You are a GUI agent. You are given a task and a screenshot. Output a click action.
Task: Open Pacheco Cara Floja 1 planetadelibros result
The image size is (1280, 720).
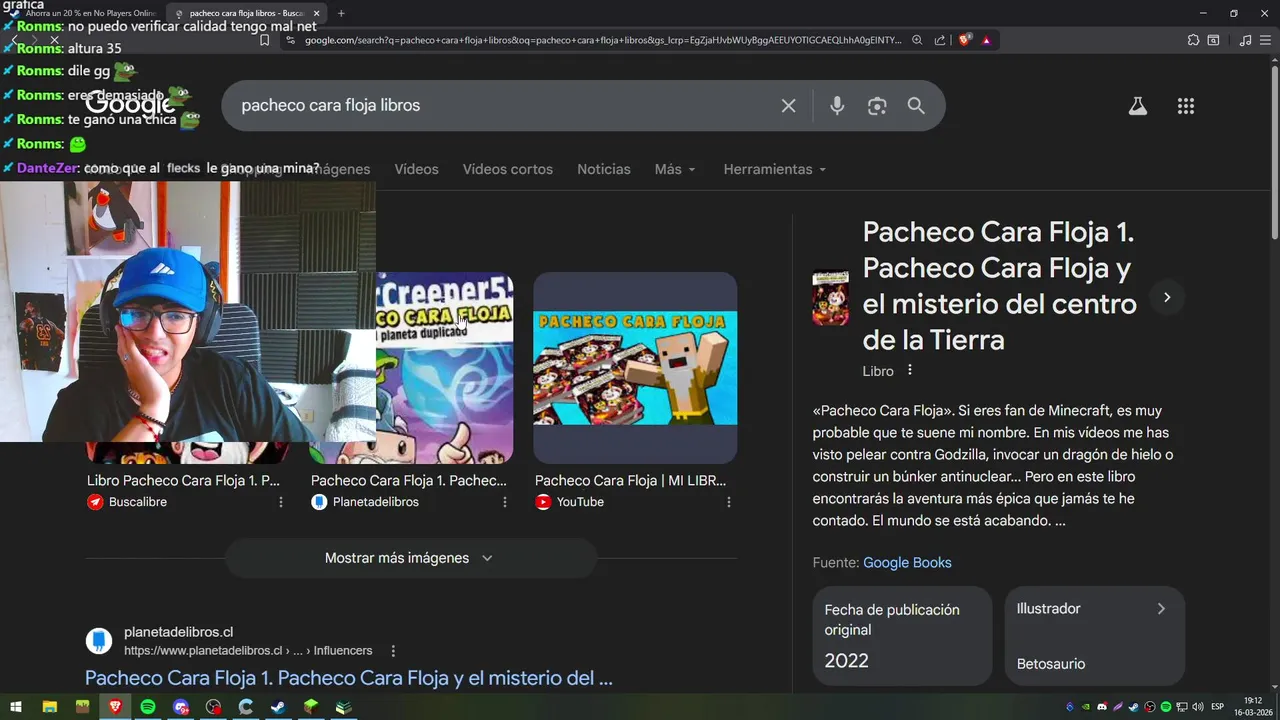349,678
